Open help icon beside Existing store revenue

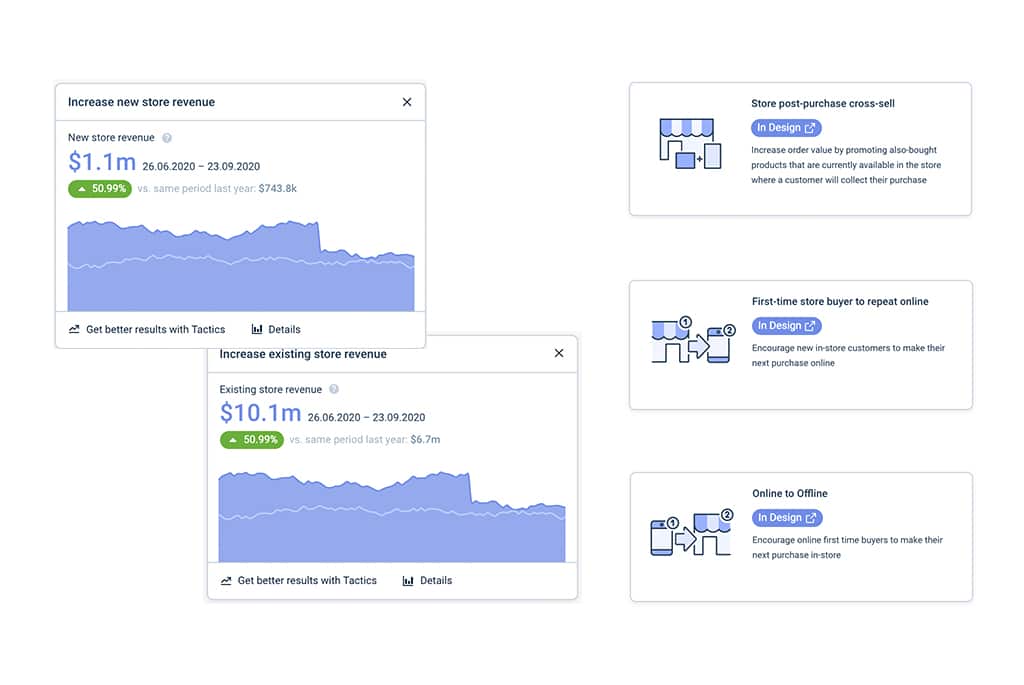click(x=334, y=389)
